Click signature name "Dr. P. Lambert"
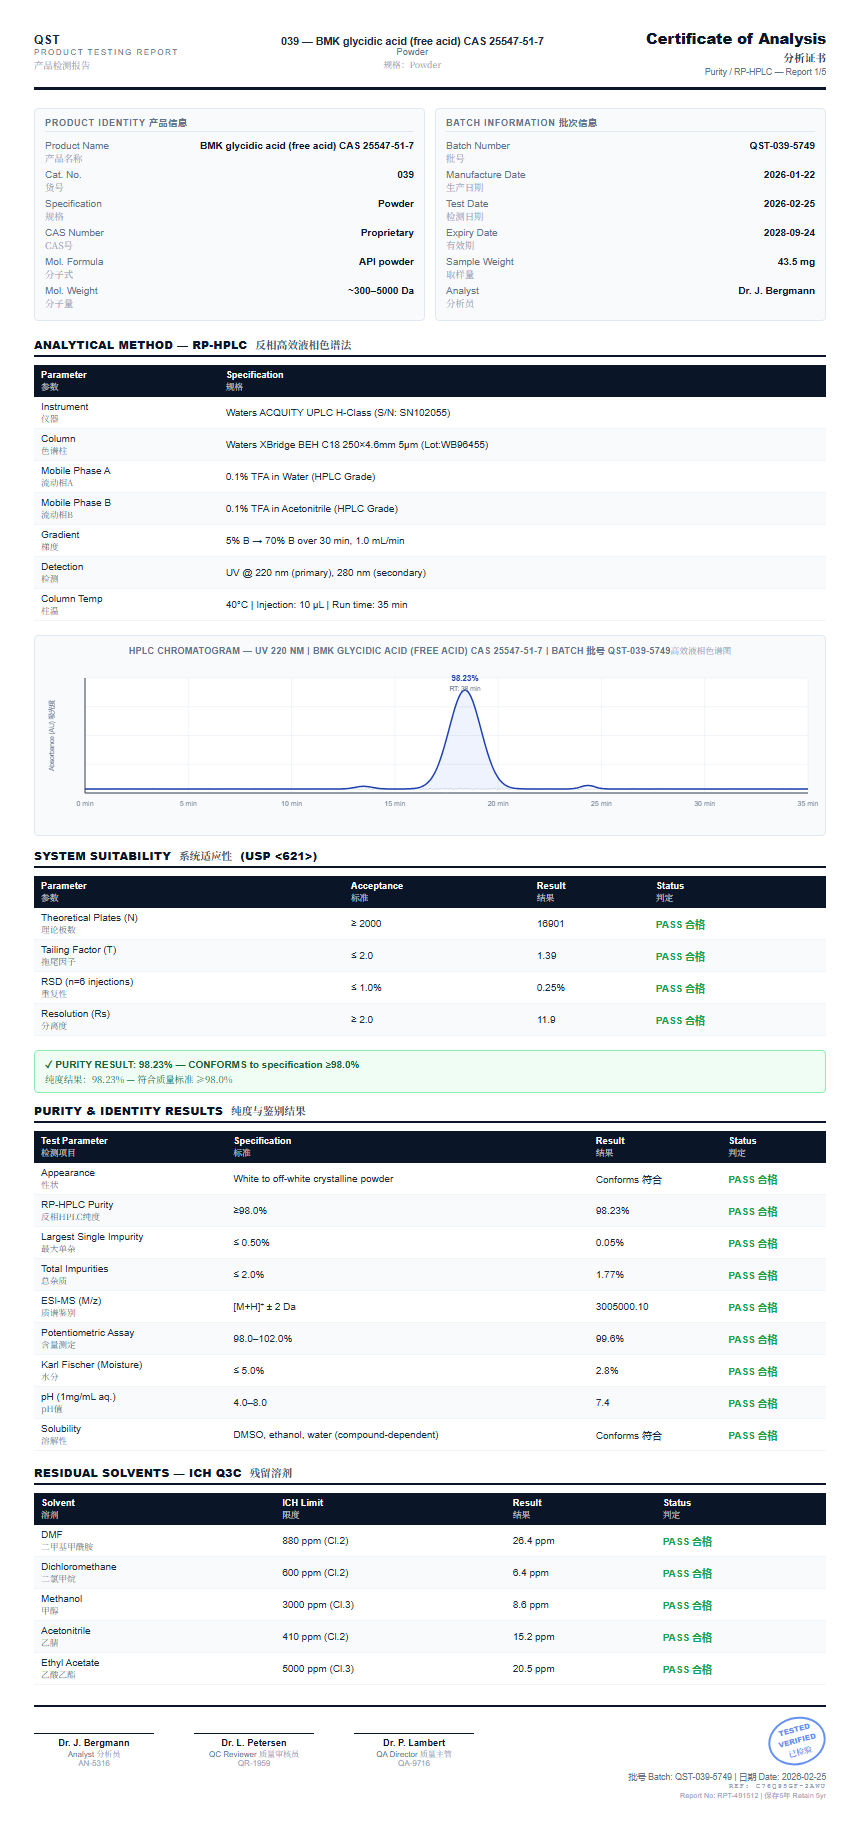Image resolution: width=860 pixels, height=1828 pixels. click(x=414, y=1743)
